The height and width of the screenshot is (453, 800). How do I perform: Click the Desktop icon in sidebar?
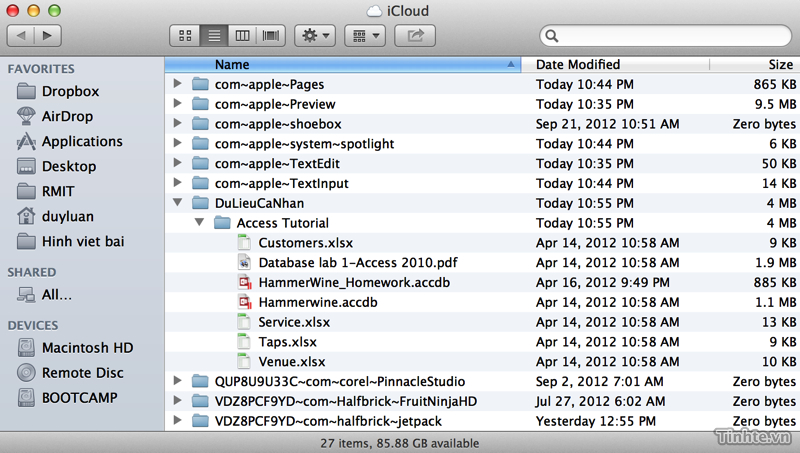point(26,166)
